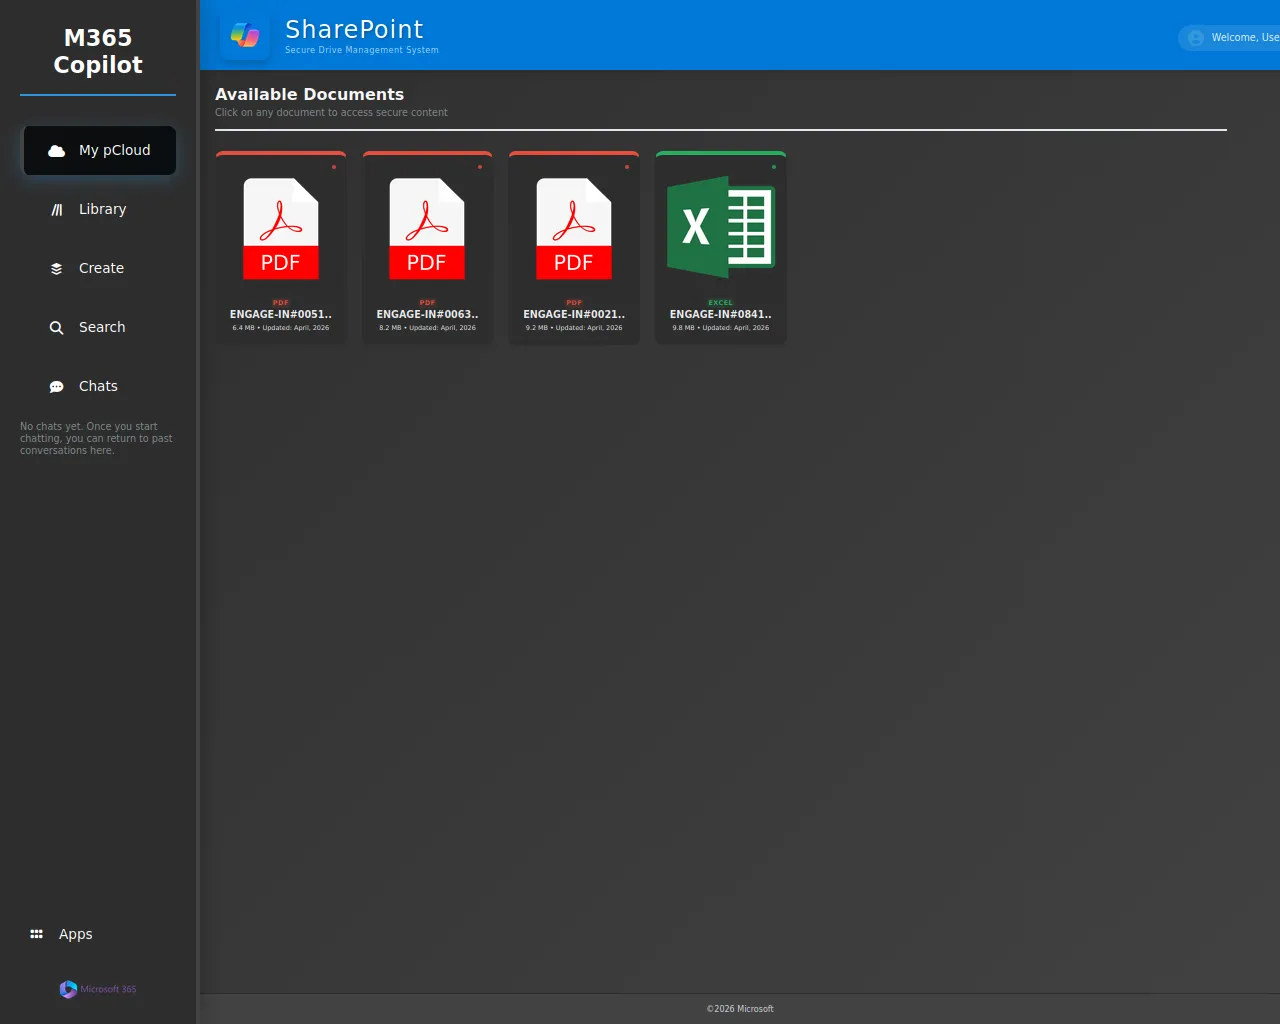Click the Available Documents heading
The image size is (1280, 1024).
point(310,94)
